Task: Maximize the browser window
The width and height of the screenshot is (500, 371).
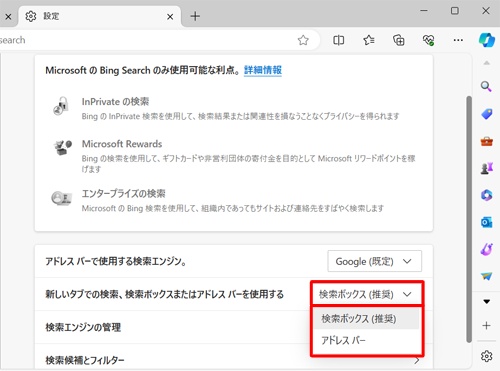Action: click(x=455, y=11)
